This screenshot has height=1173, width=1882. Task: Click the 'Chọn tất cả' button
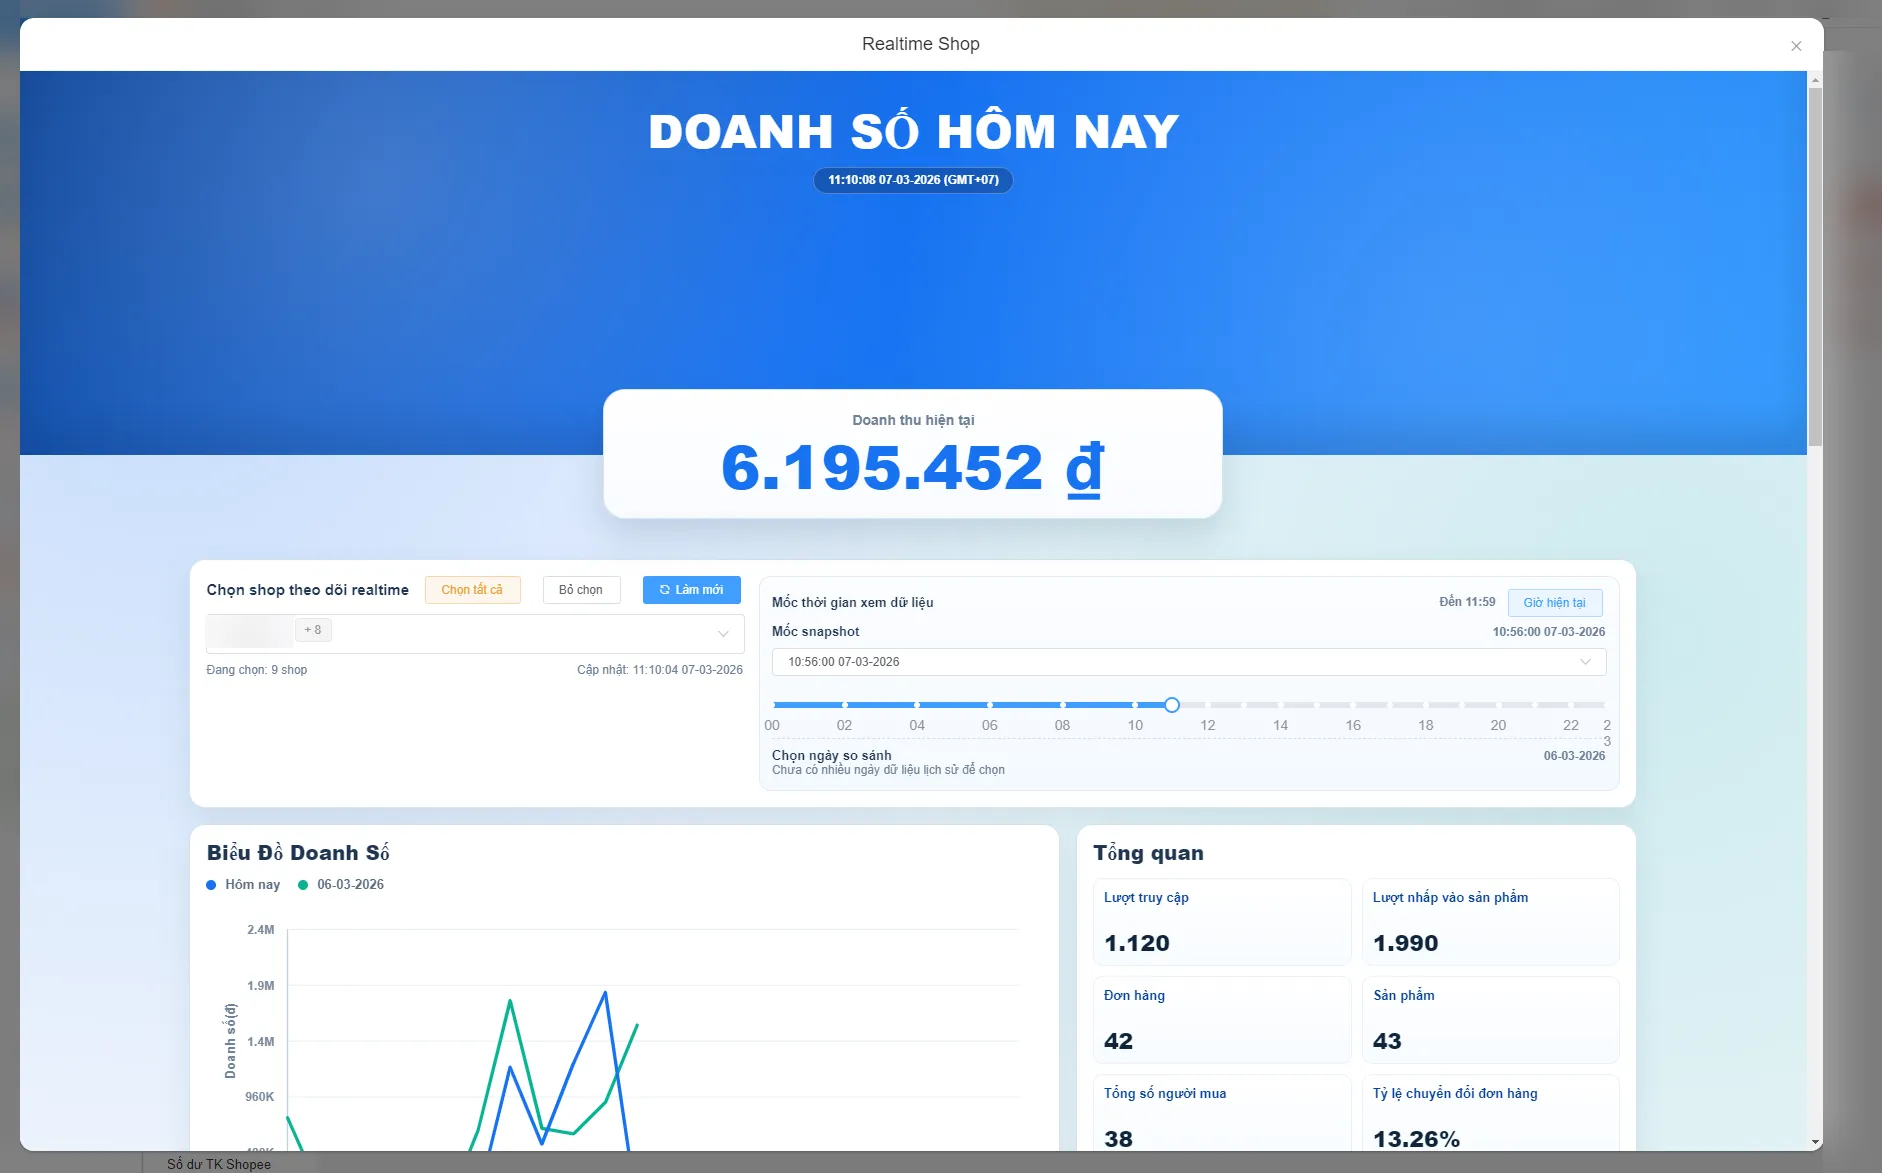click(472, 590)
